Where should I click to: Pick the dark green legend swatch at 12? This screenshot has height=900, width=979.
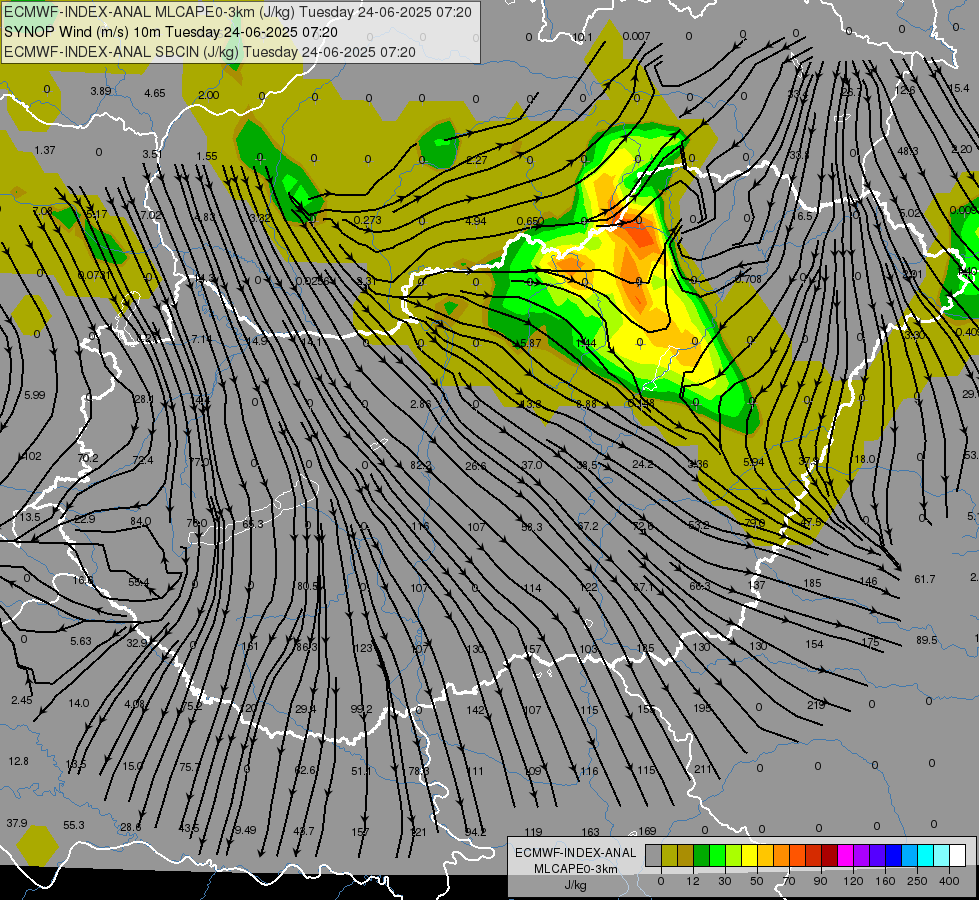tap(702, 855)
